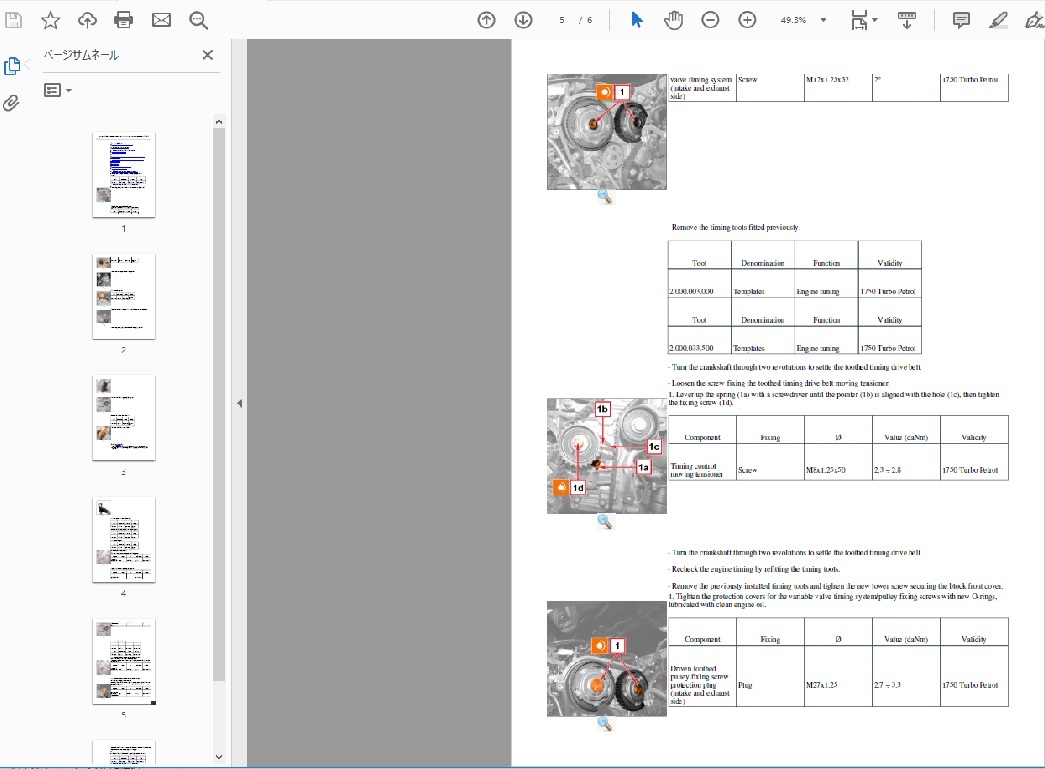Send file by email envelope icon
This screenshot has height=769, width=1045.
pyautogui.click(x=161, y=20)
